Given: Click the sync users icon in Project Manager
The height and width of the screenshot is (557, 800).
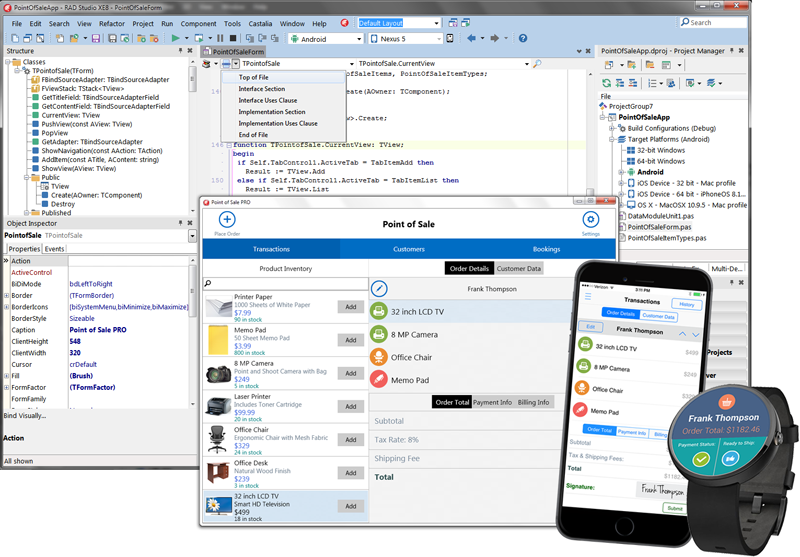Looking at the screenshot, I should tap(671, 83).
